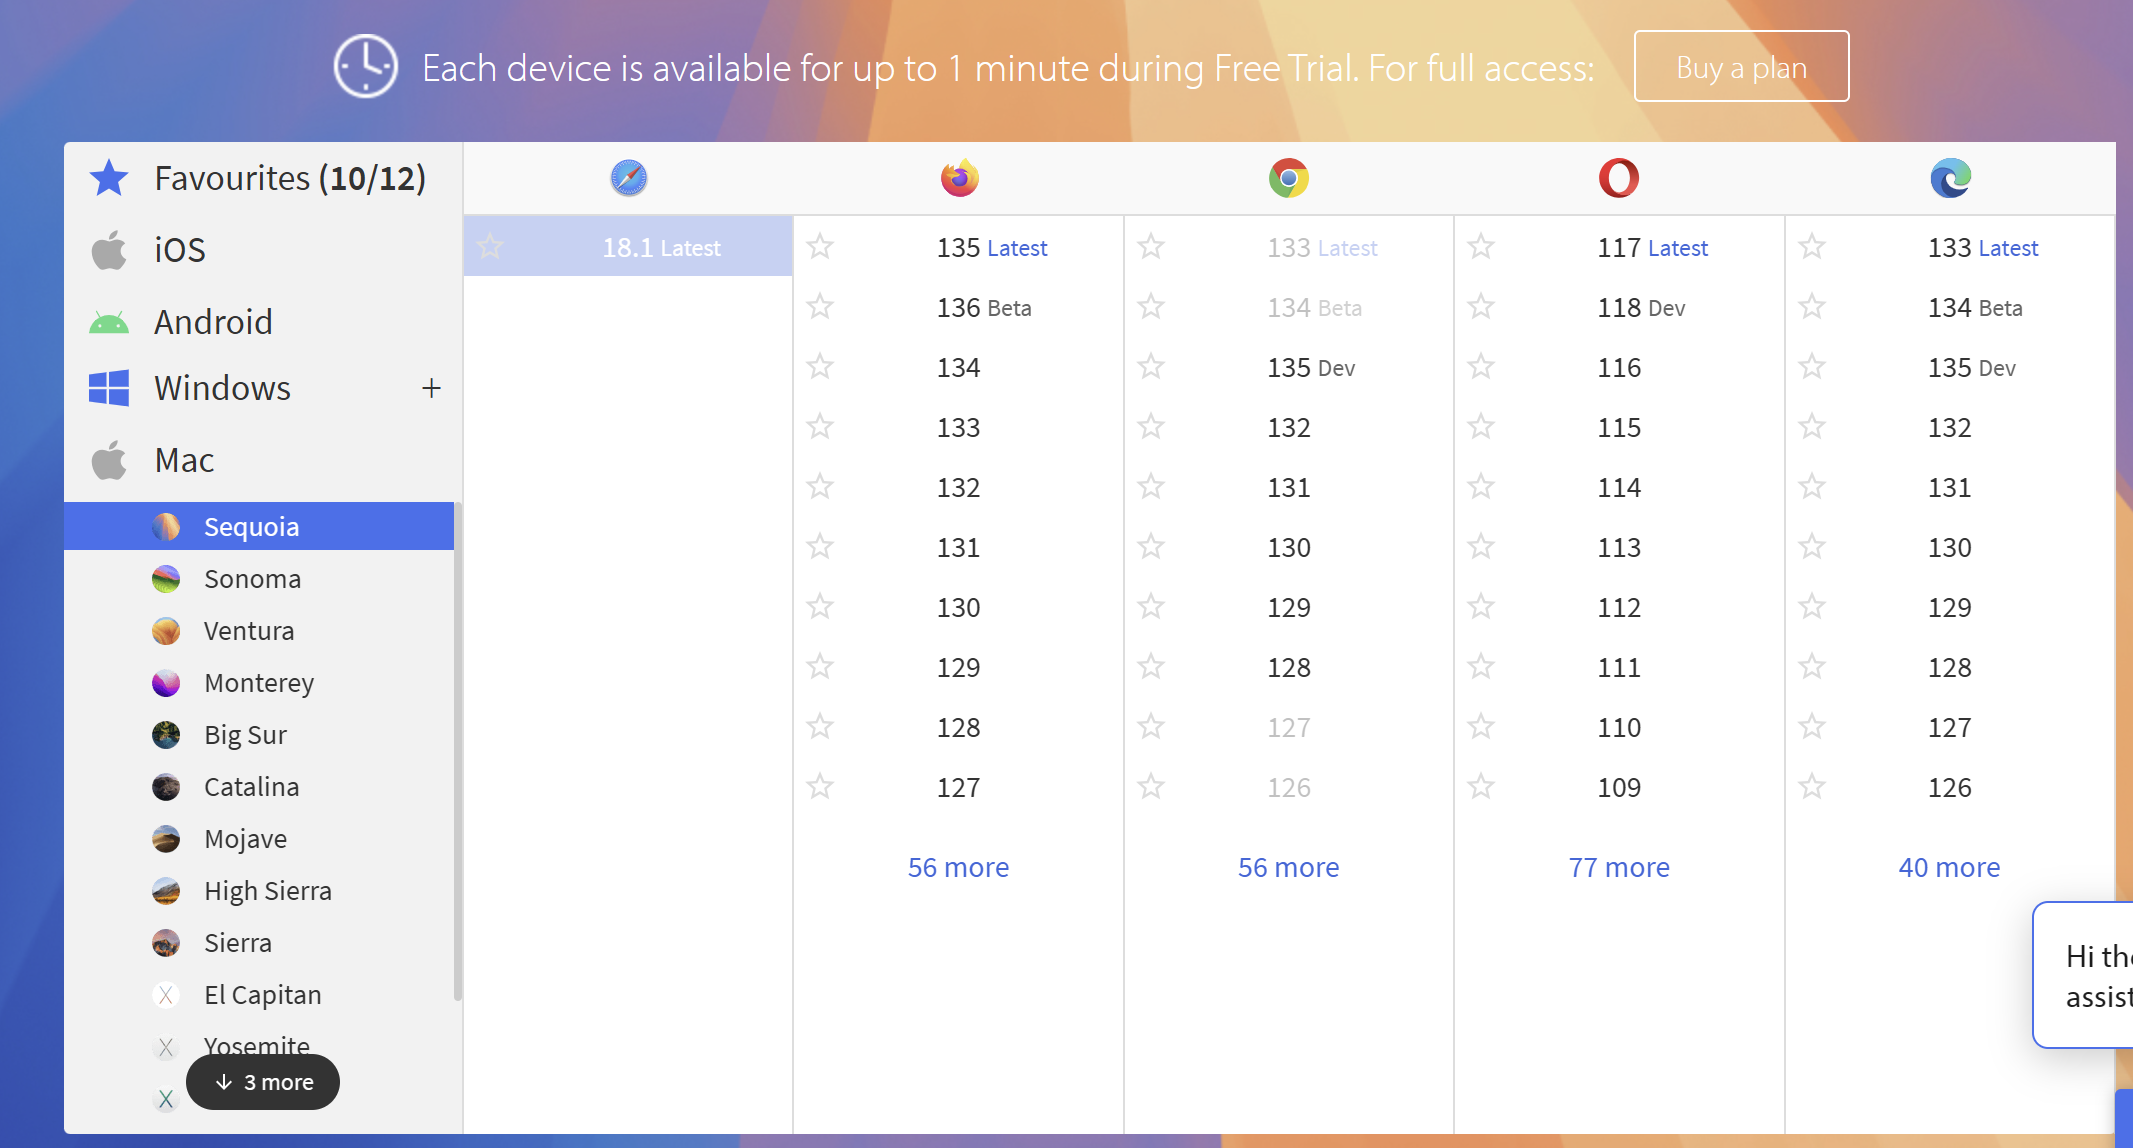
Task: Favourite Opera 117 Latest via star
Action: click(1481, 246)
